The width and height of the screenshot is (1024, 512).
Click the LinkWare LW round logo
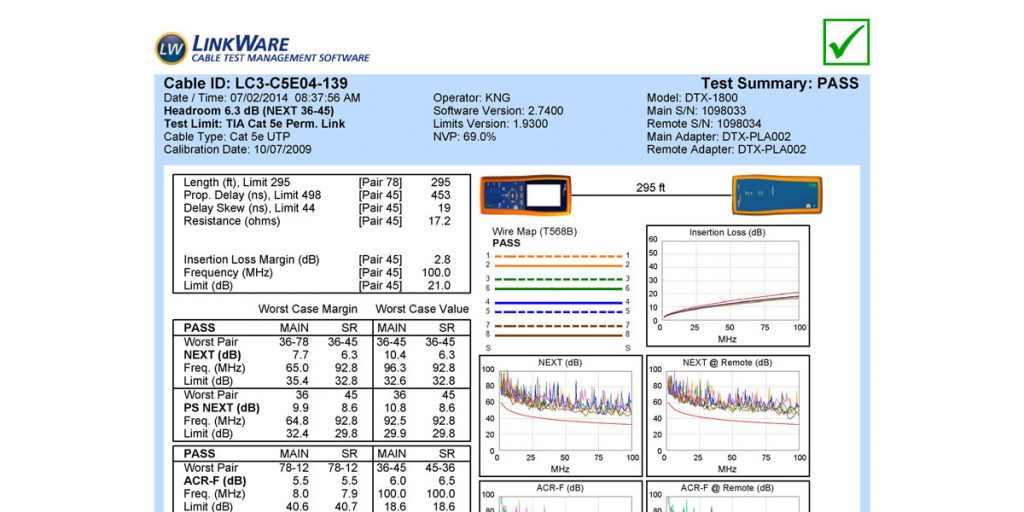pos(171,49)
